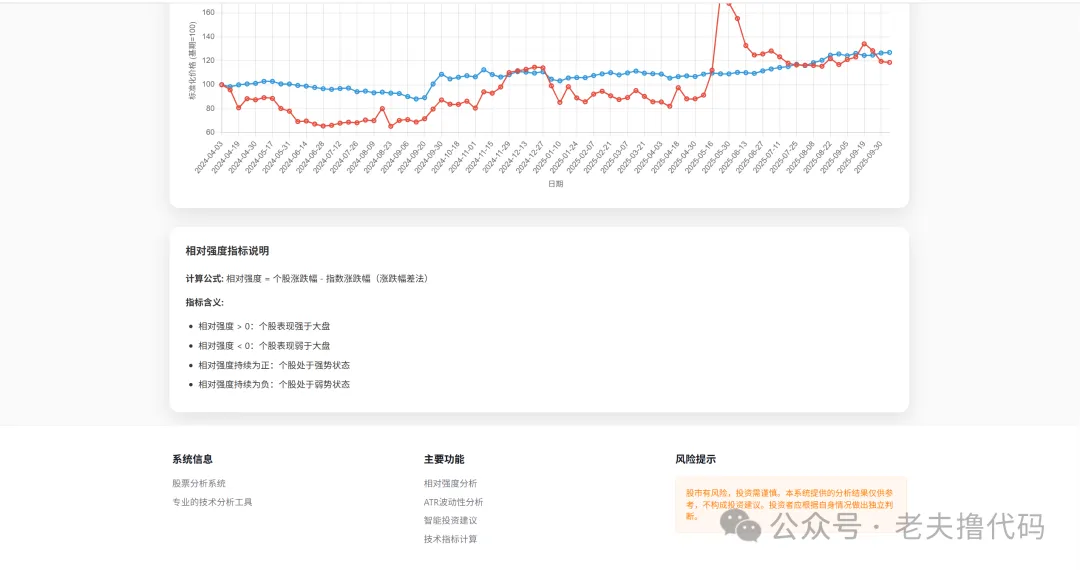Select the 2024-04-19 date label on the x-axis
The image size is (1080, 570).
pyautogui.click(x=227, y=158)
